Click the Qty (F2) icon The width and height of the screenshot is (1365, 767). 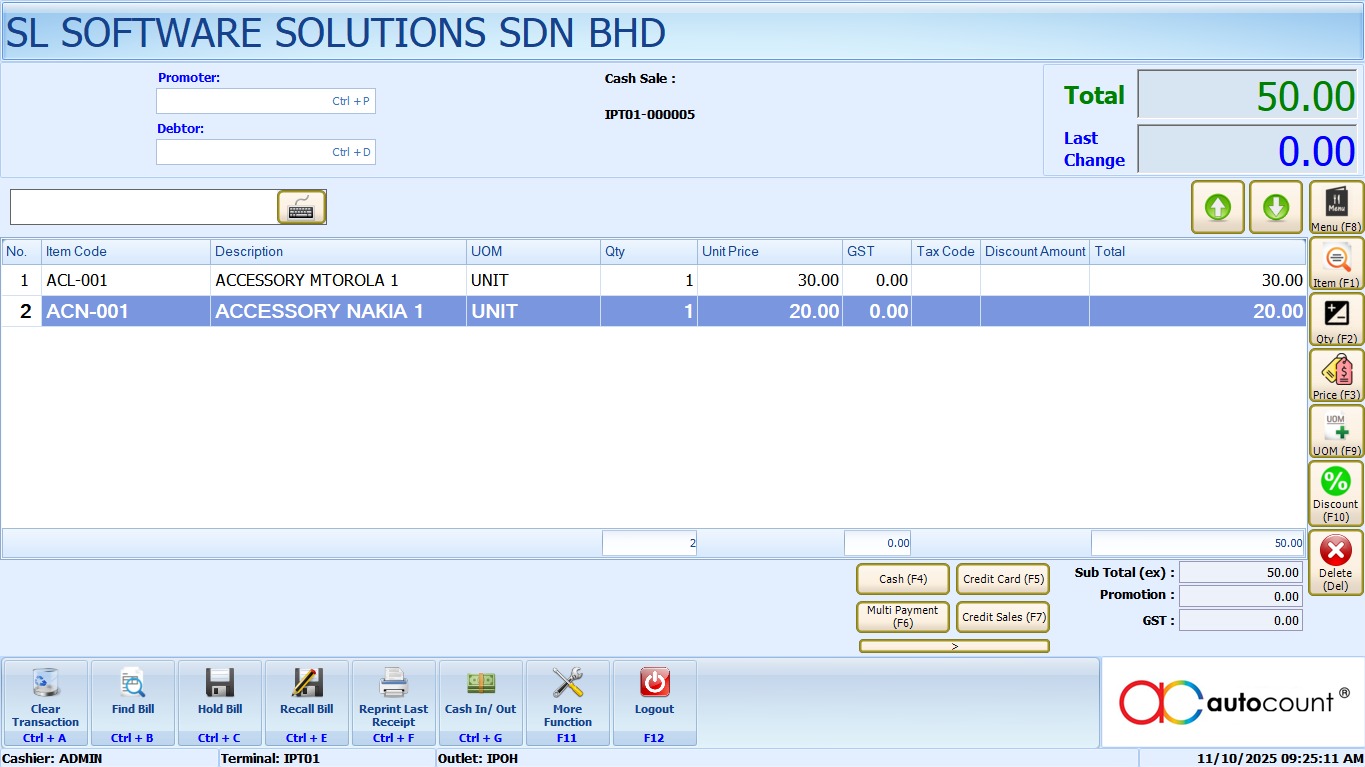(1336, 320)
